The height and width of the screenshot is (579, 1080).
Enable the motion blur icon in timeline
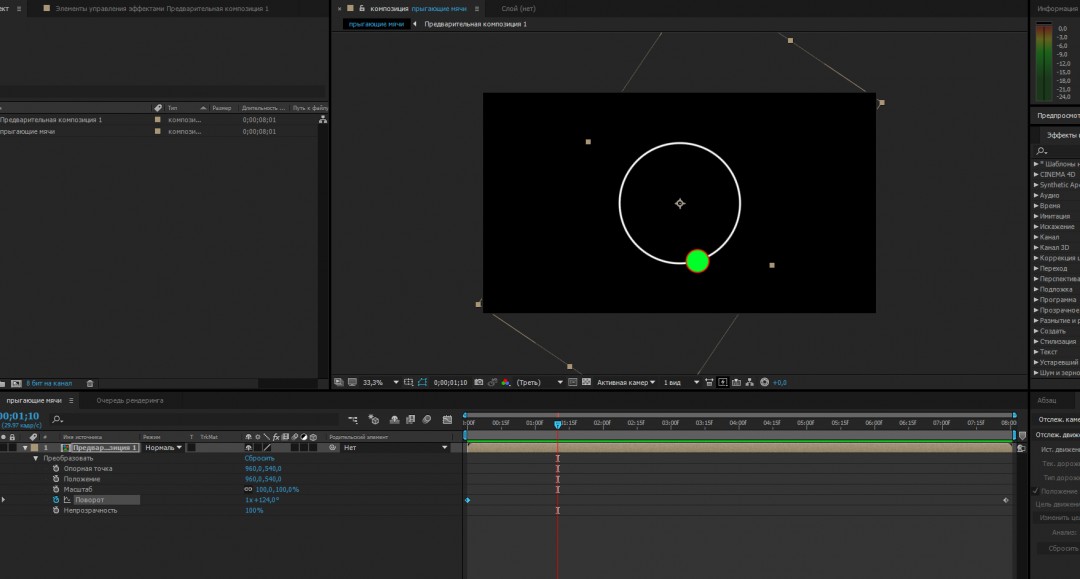tap(427, 419)
